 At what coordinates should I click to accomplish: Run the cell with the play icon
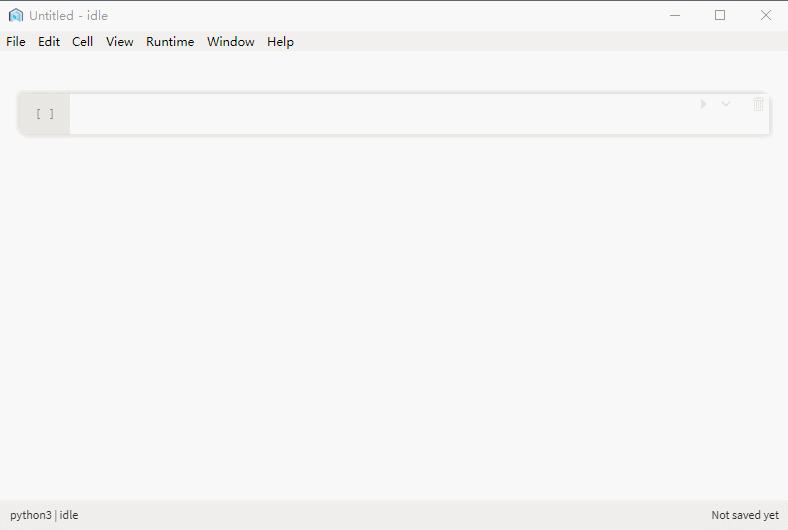coord(703,104)
